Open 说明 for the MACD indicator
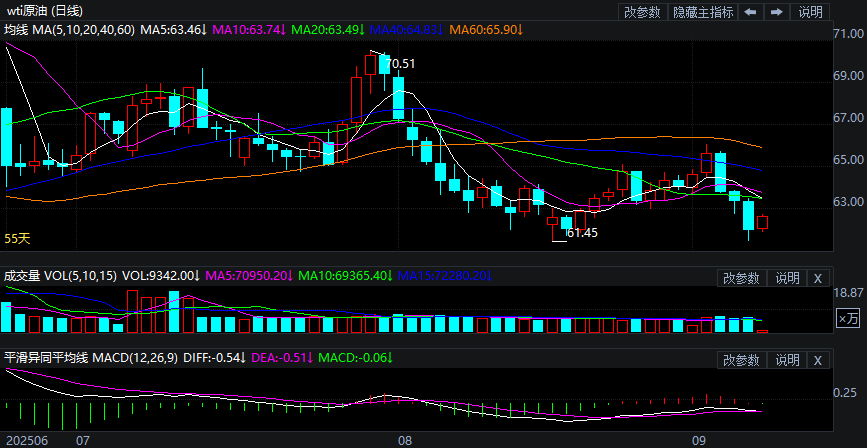Viewport: 867px width, 448px height. (x=787, y=360)
